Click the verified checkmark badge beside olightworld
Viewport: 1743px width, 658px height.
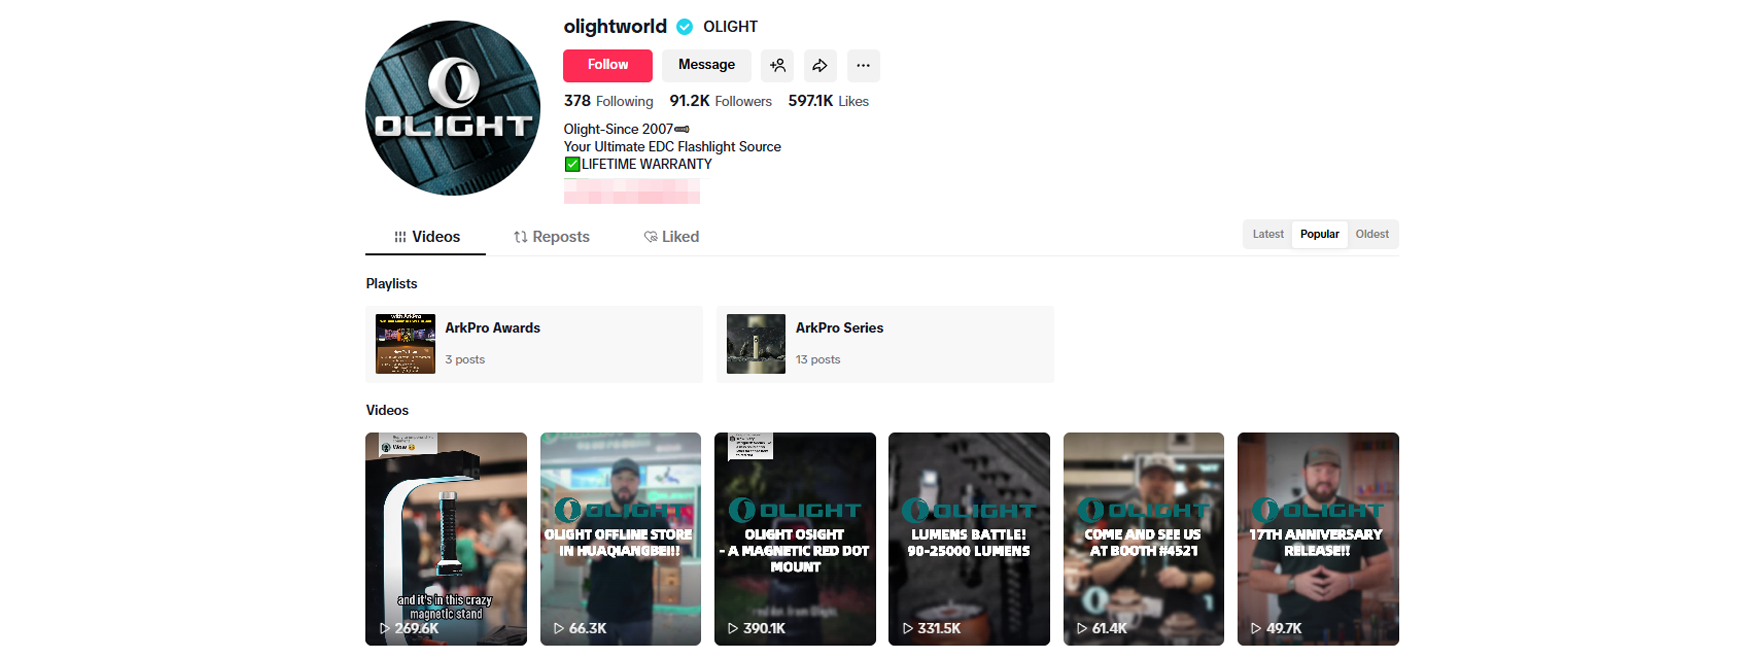click(x=685, y=27)
